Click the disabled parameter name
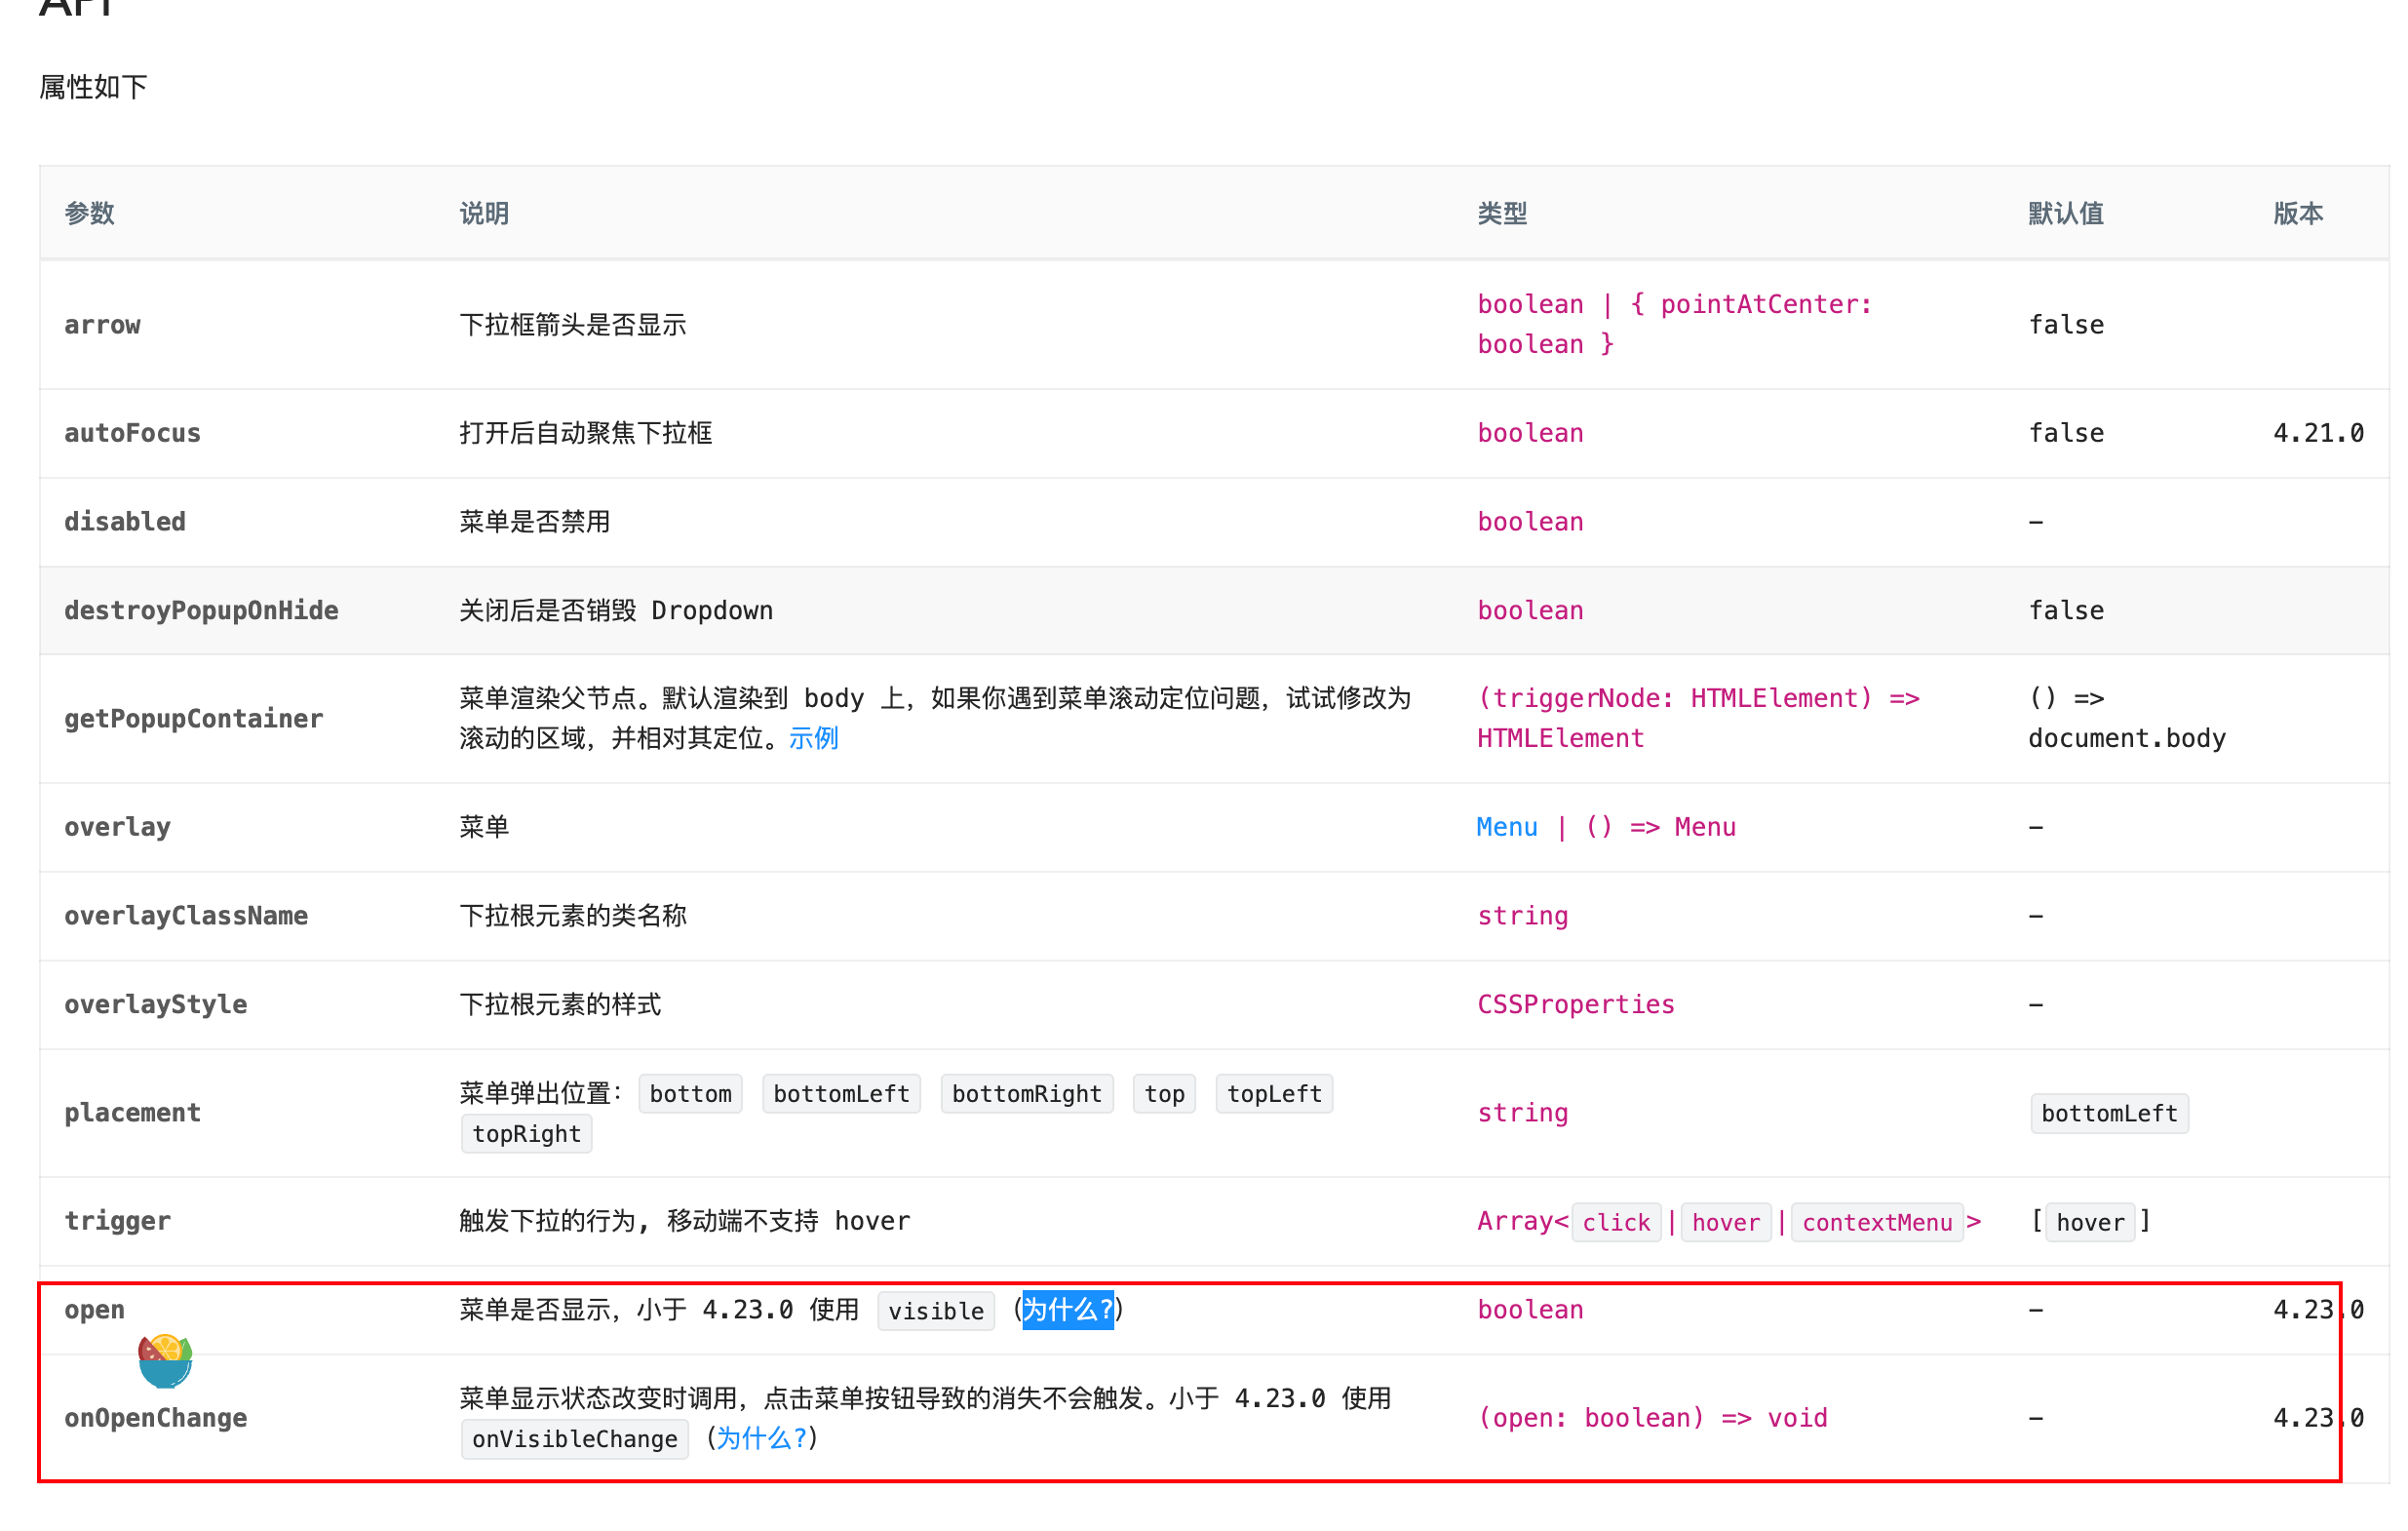Viewport: 2408px width, 1531px height. pos(125,522)
